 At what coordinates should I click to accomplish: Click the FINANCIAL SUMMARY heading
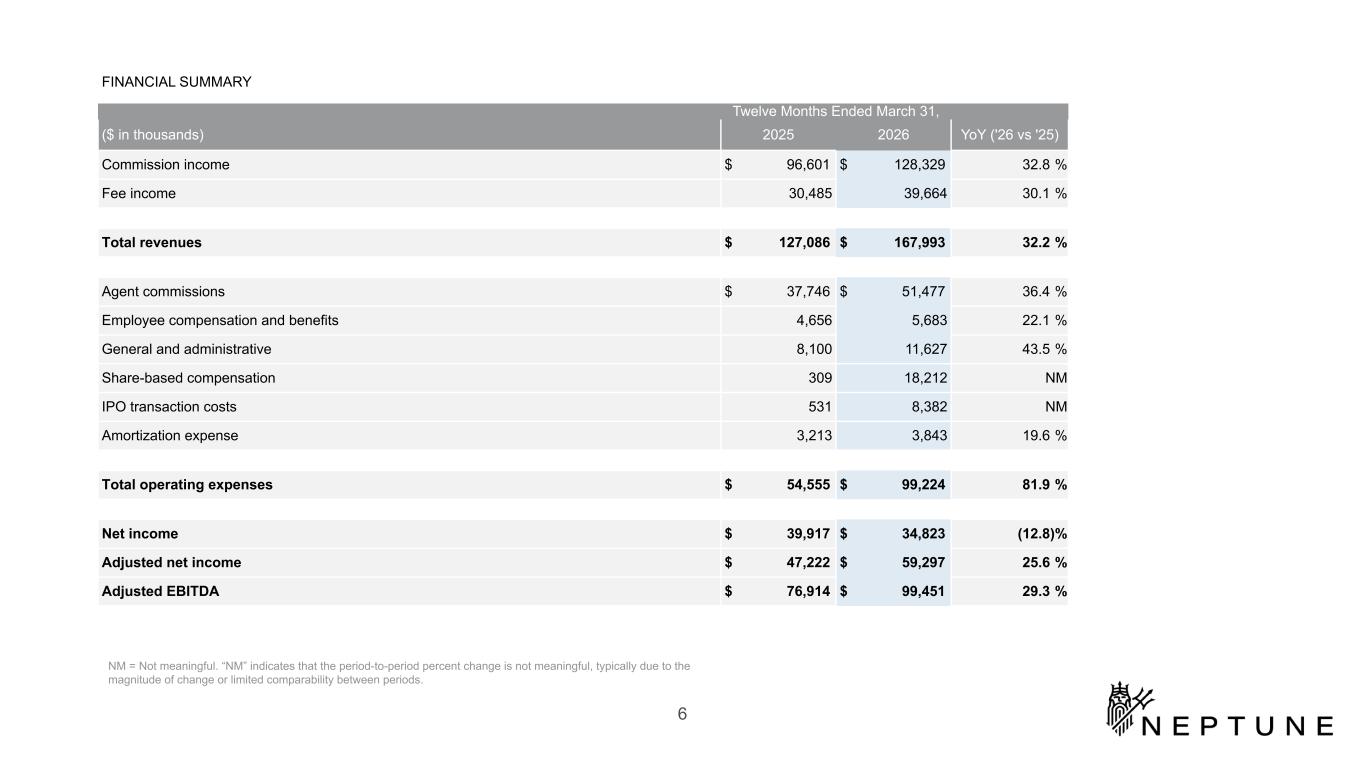click(177, 82)
